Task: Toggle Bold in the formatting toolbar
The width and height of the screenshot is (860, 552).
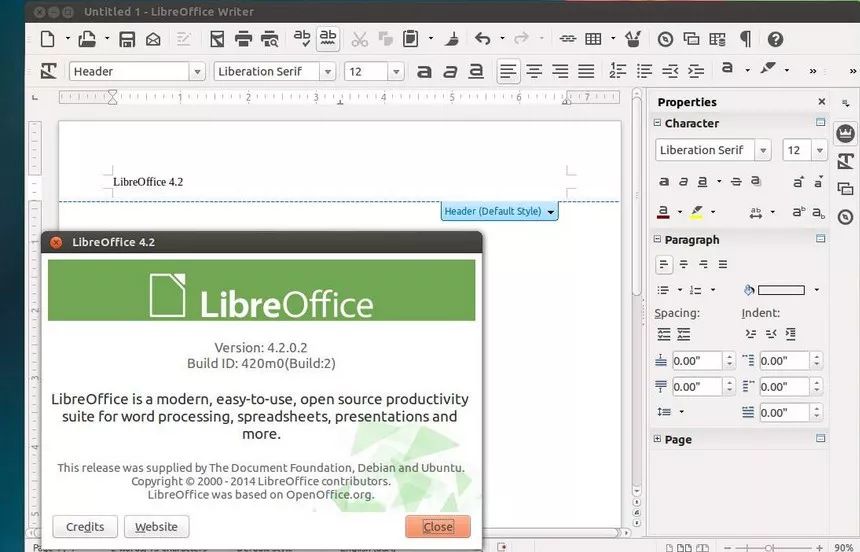Action: pos(424,72)
